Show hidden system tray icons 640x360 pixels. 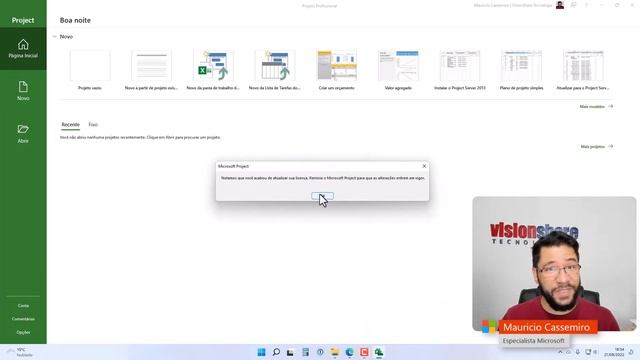(560, 352)
